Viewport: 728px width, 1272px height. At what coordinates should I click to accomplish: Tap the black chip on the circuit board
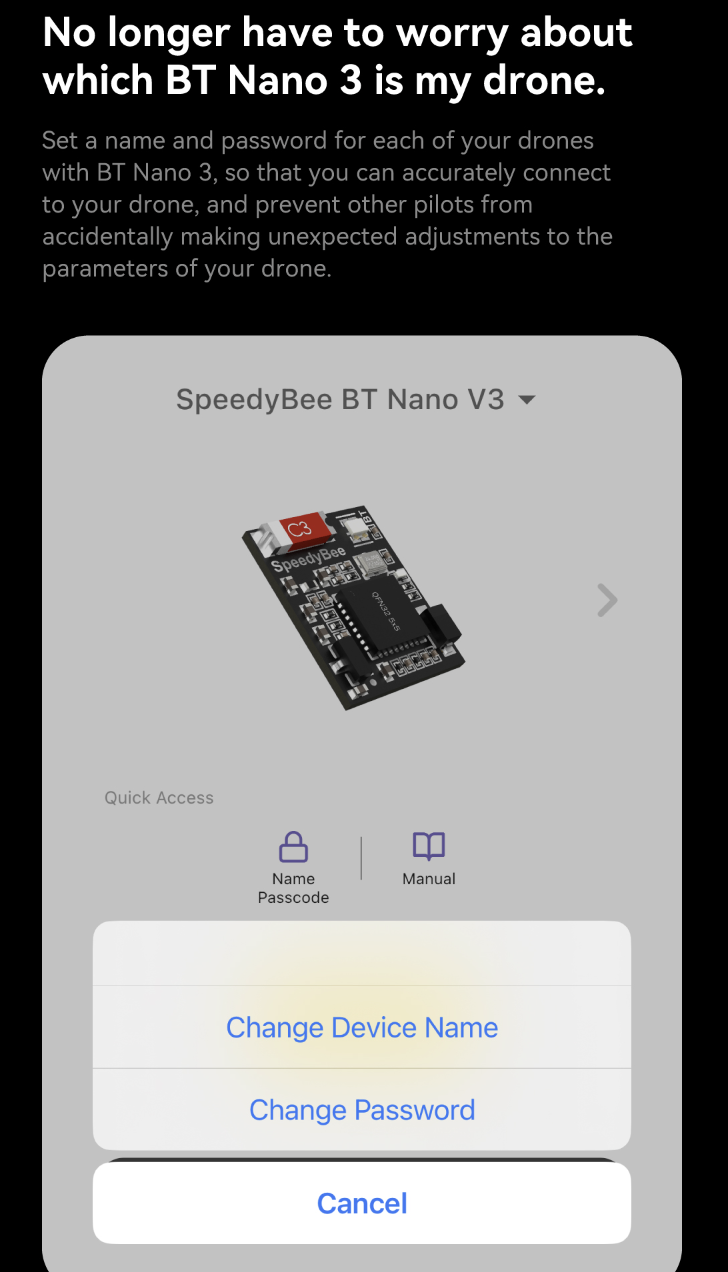(372, 617)
